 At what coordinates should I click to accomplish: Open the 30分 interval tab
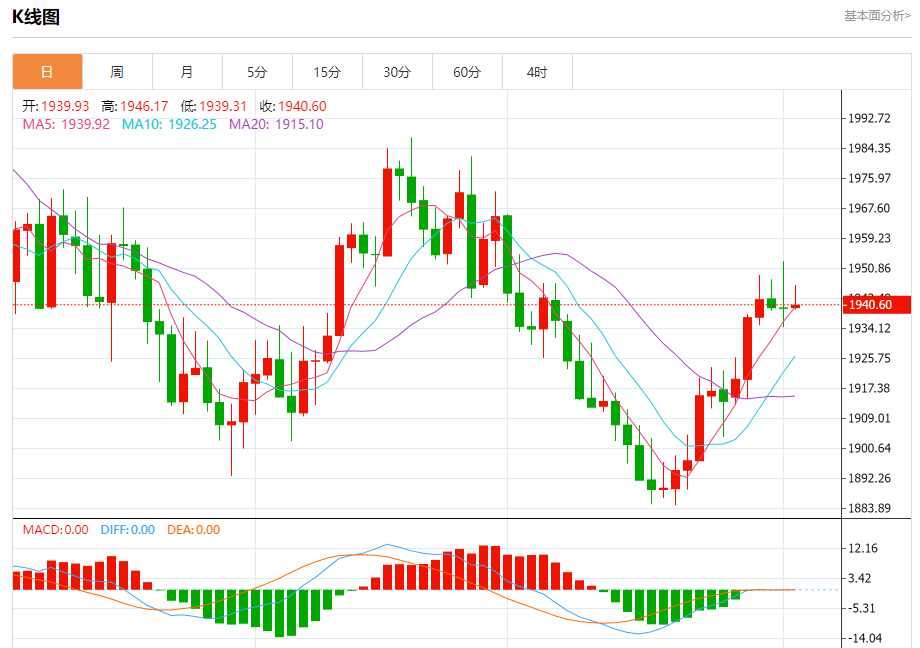pyautogui.click(x=397, y=72)
